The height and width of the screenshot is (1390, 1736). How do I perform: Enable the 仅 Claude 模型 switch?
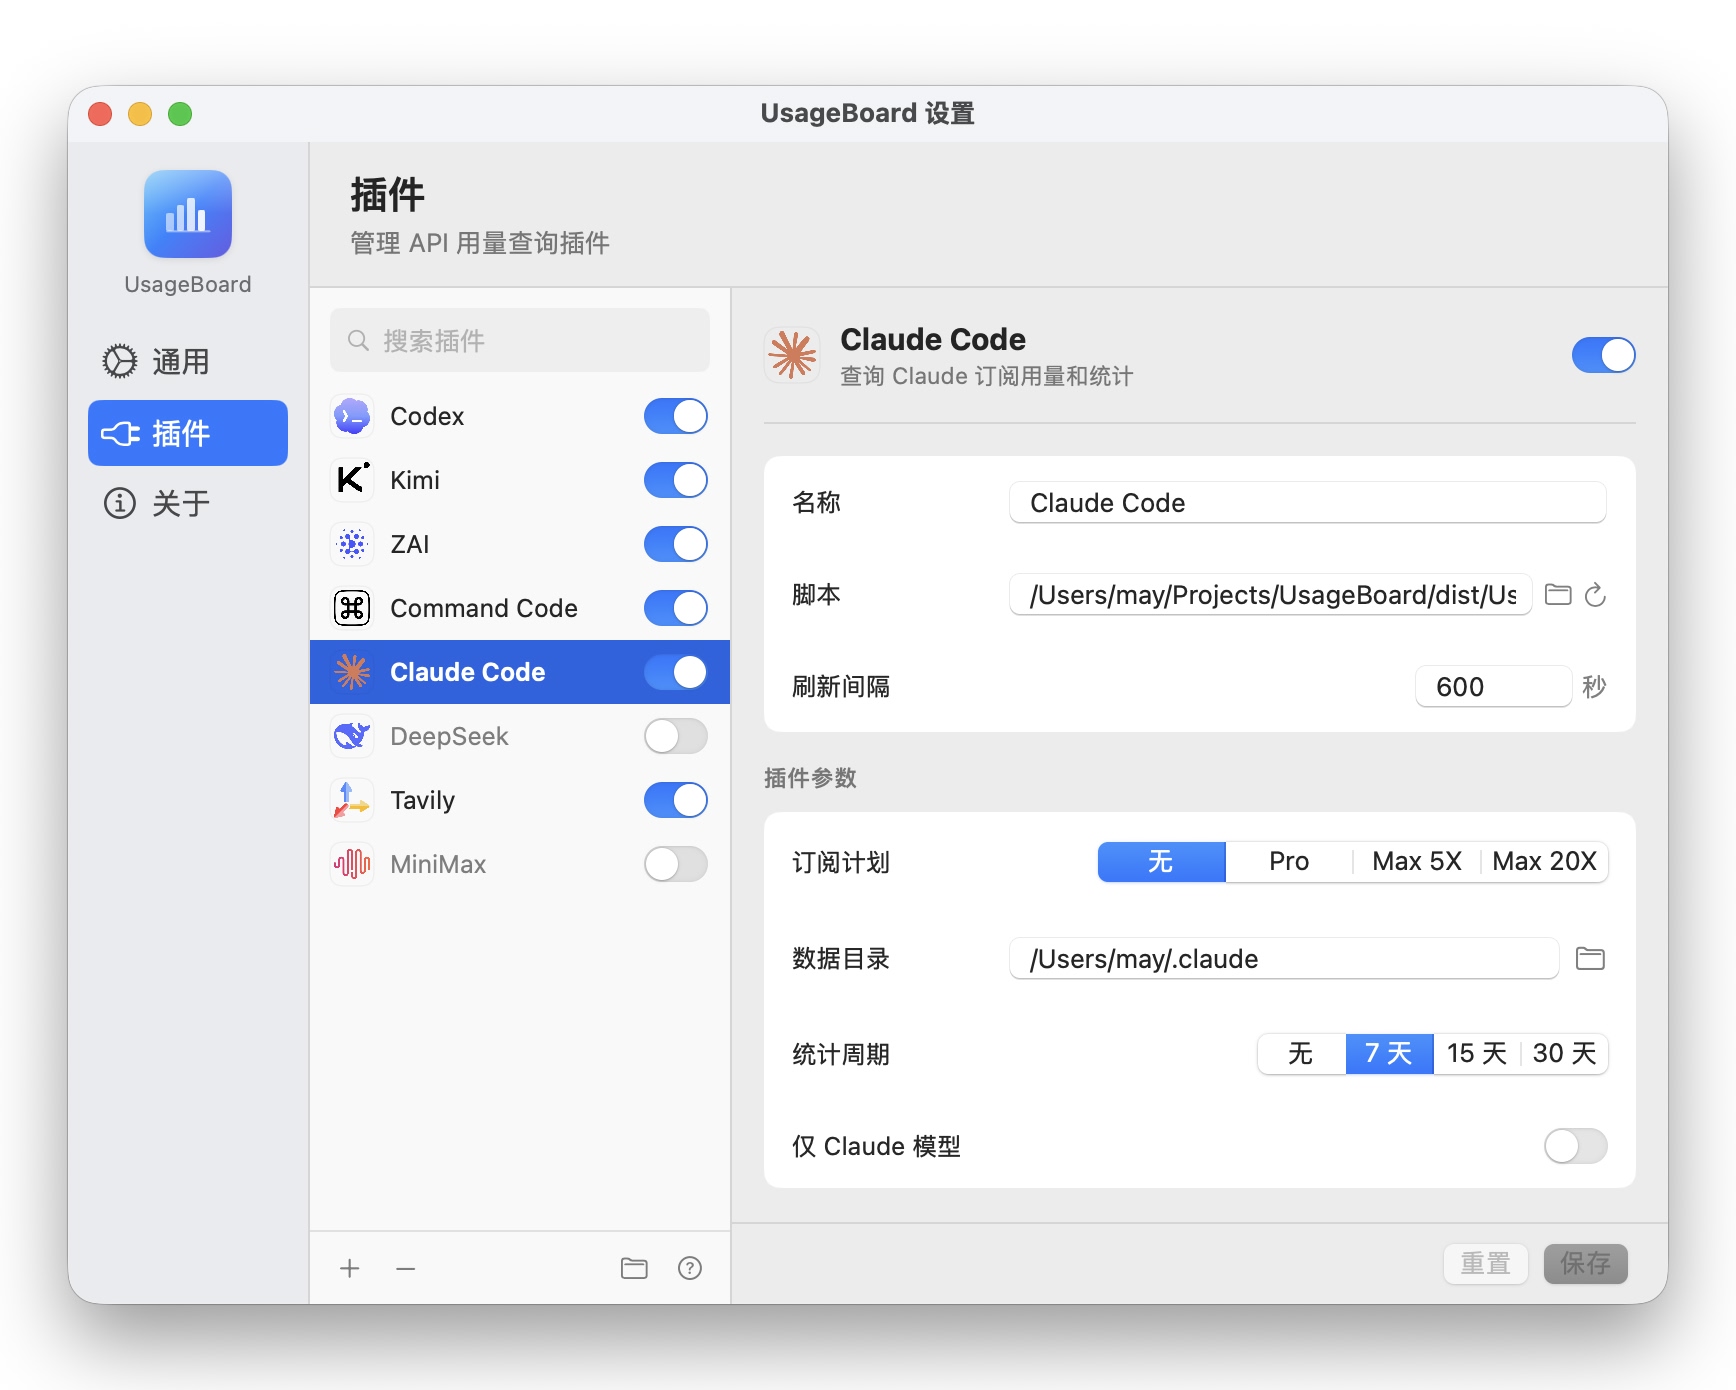coord(1576,1146)
